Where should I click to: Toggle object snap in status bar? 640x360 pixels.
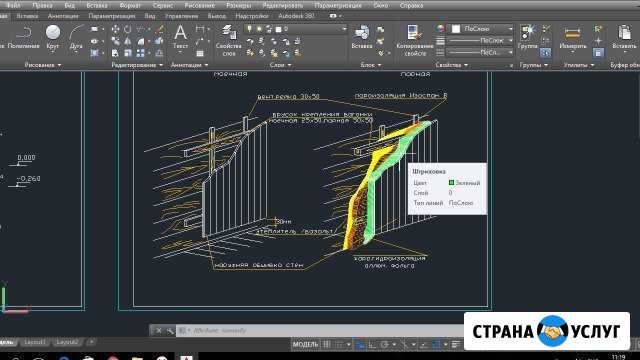point(436,345)
